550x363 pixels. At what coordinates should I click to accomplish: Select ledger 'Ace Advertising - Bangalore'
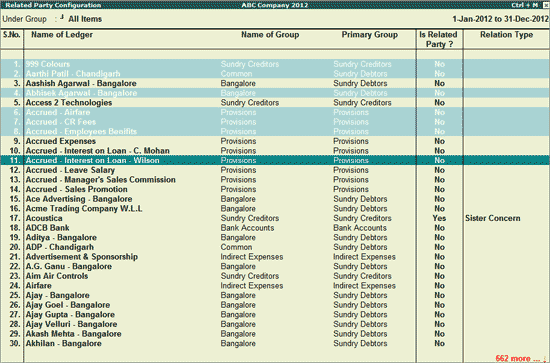pos(79,199)
